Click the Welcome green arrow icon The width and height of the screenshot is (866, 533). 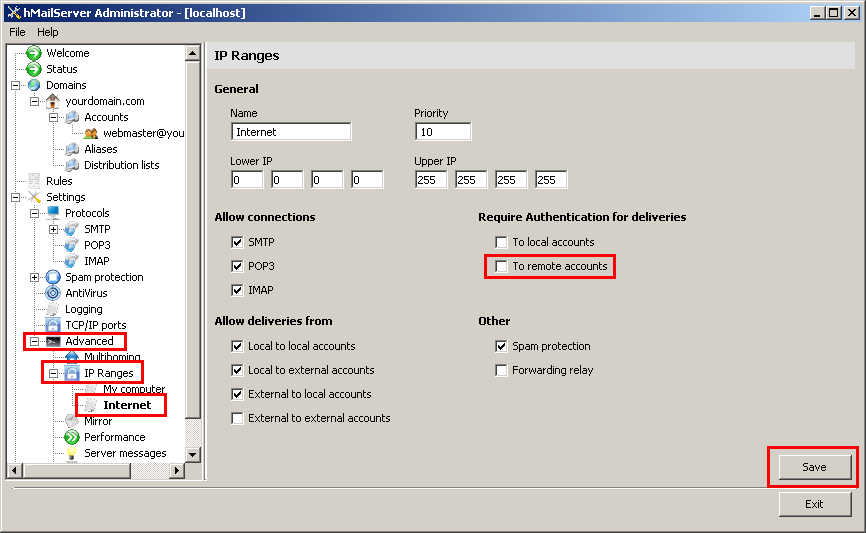[x=34, y=53]
